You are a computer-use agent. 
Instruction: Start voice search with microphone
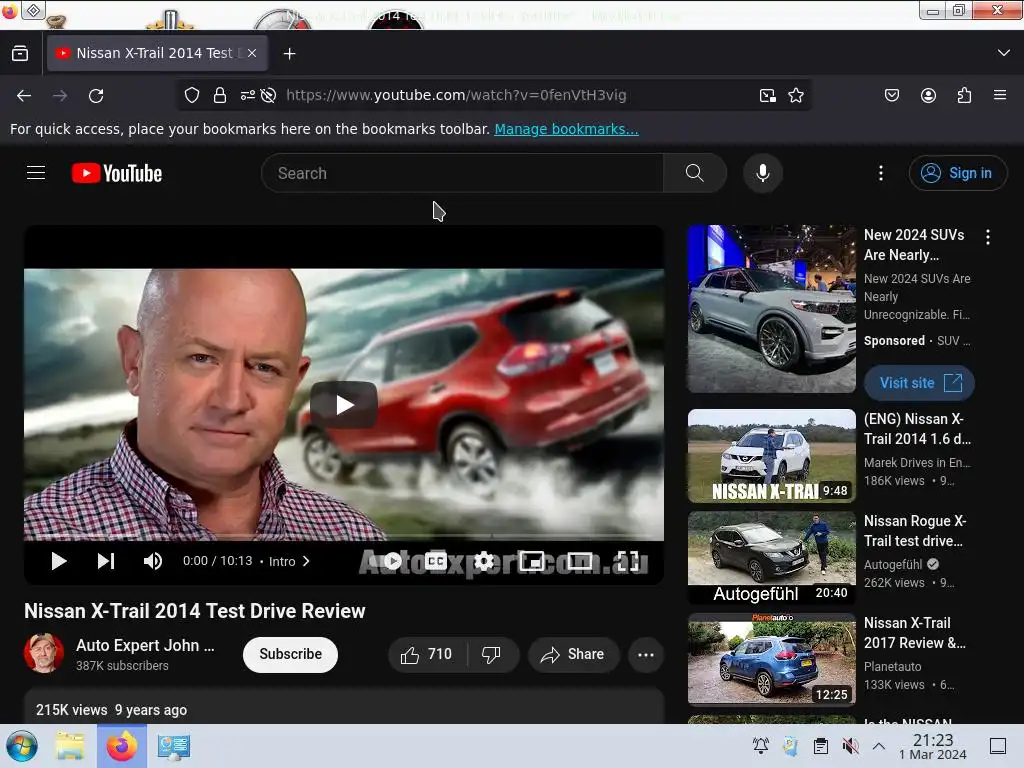tap(762, 173)
